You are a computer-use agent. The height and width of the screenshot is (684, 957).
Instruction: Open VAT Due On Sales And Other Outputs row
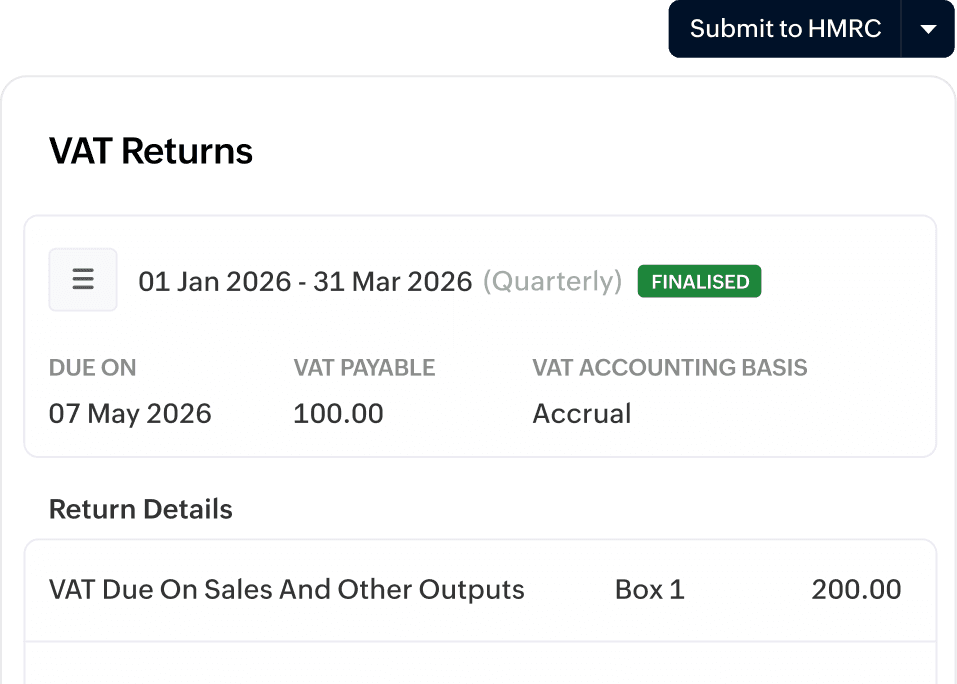(x=287, y=590)
